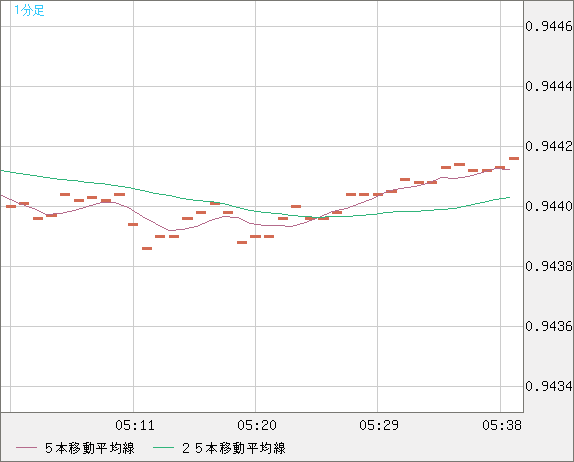Screen dimensions: 574x462
Task: Click the 1分足 chart label
Action: 29,10
